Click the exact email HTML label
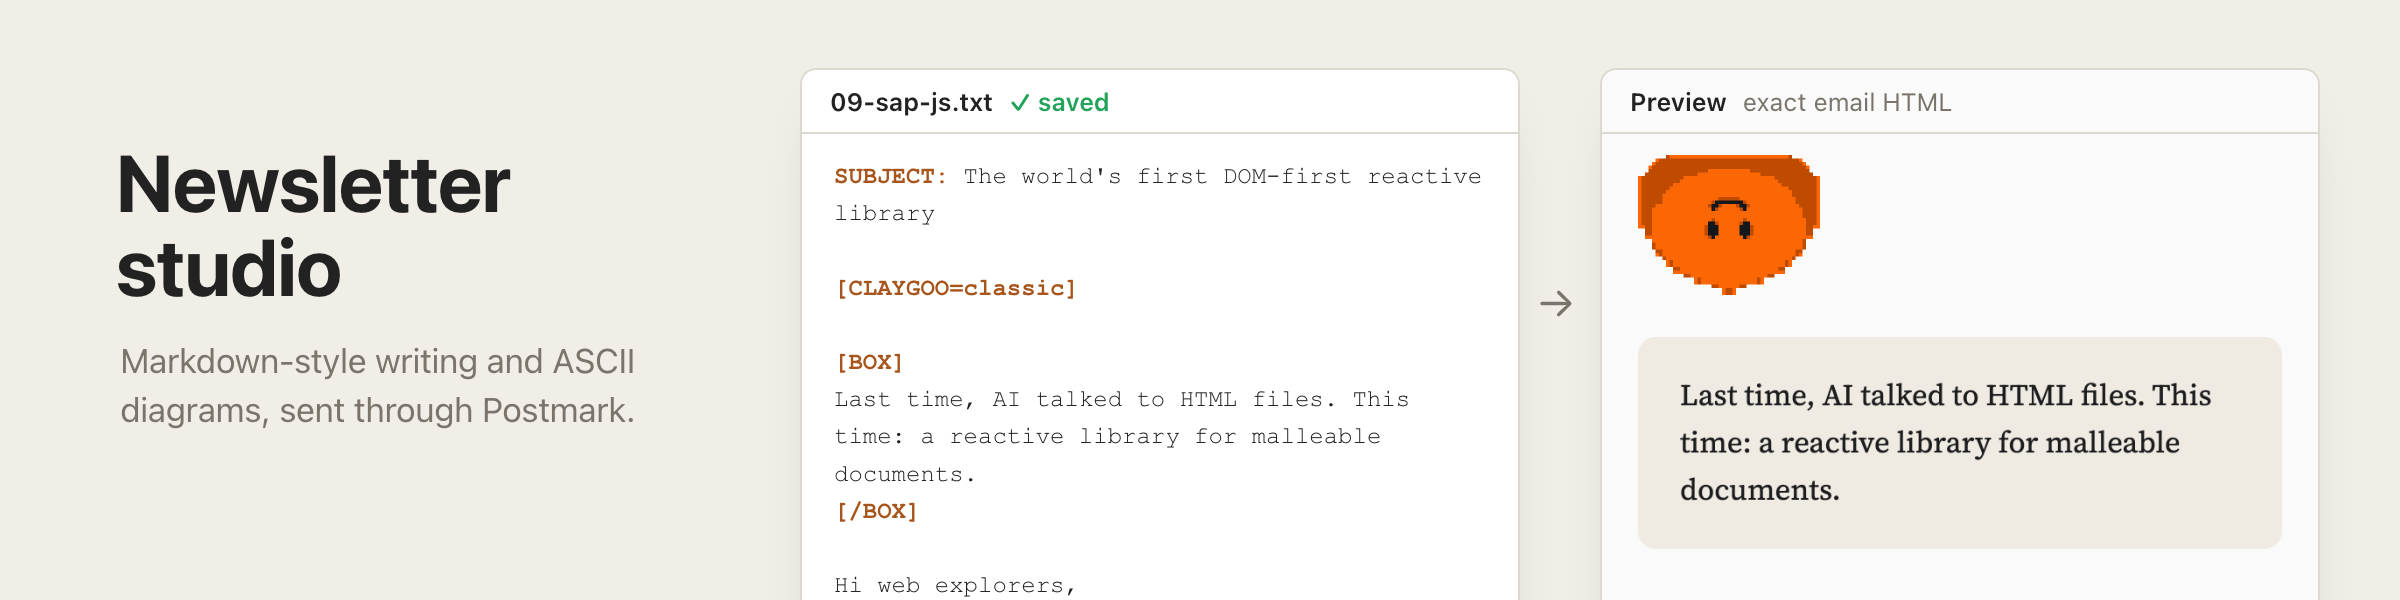The width and height of the screenshot is (2400, 600). tap(1846, 103)
